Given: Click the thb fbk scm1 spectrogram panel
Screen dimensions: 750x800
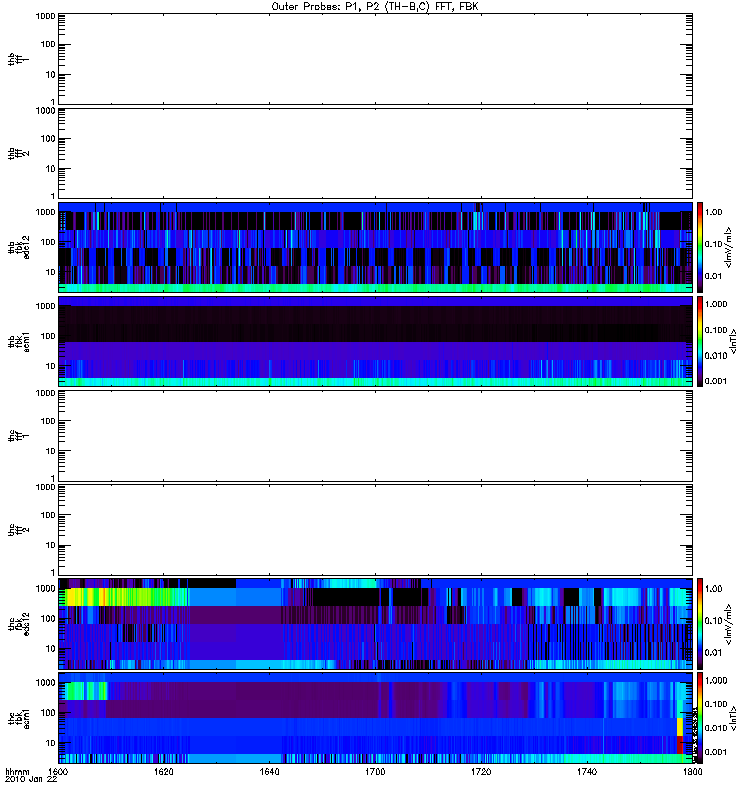Looking at the screenshot, I should pyautogui.click(x=375, y=341).
